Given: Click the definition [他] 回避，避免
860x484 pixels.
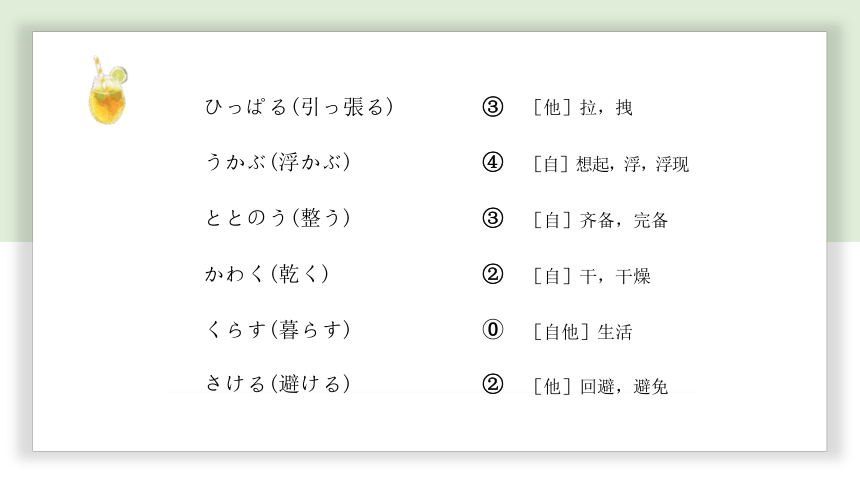Looking at the screenshot, I should [x=601, y=387].
